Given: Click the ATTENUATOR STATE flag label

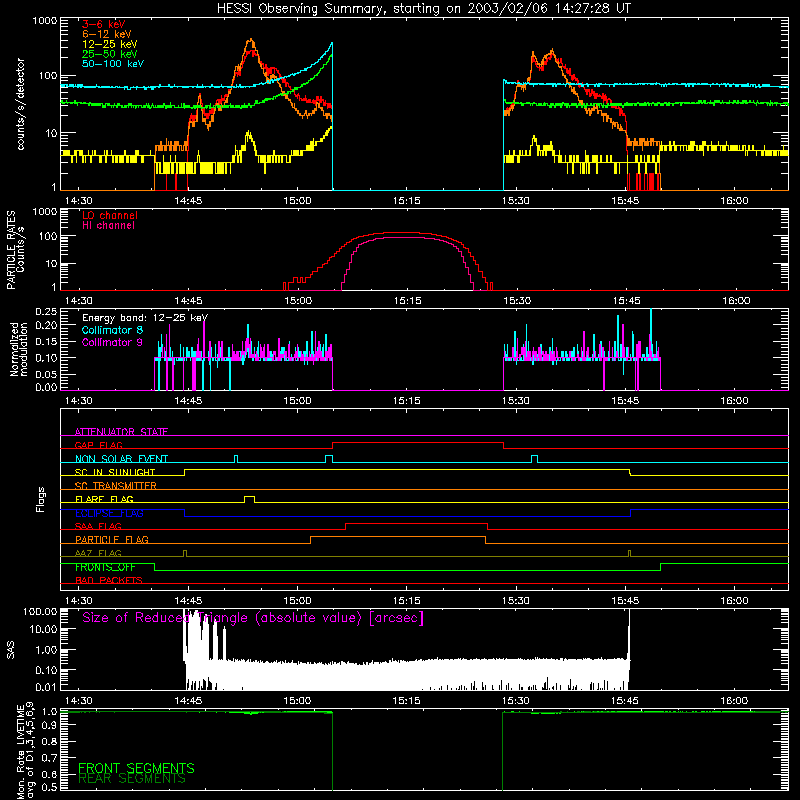Looking at the screenshot, I should [x=121, y=432].
